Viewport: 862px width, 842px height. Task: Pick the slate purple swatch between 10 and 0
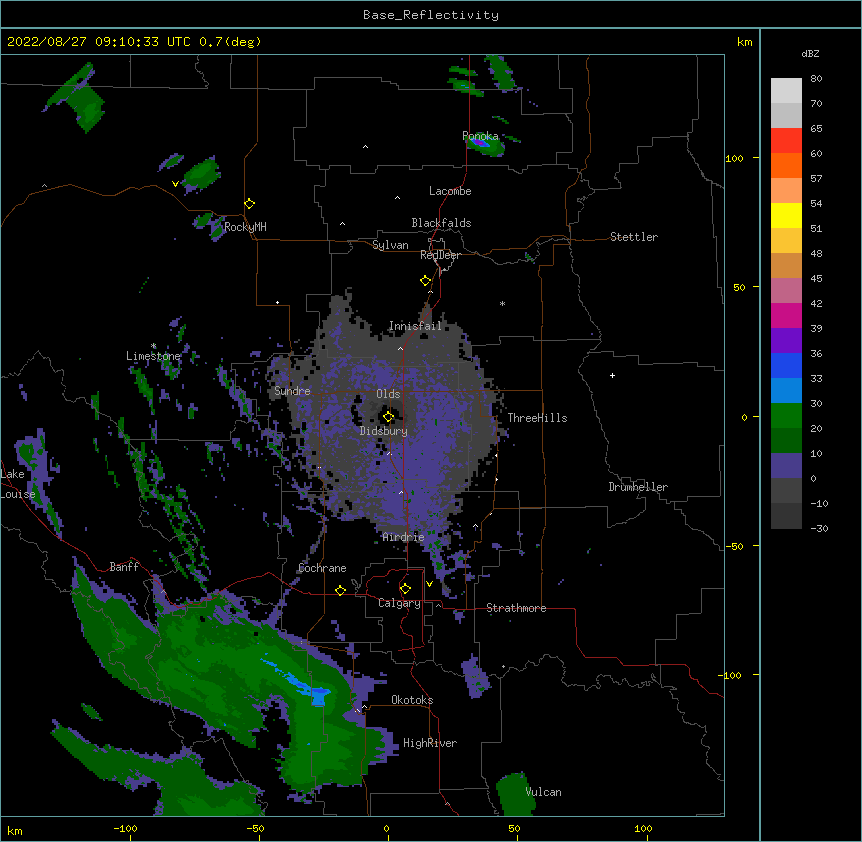(786, 466)
